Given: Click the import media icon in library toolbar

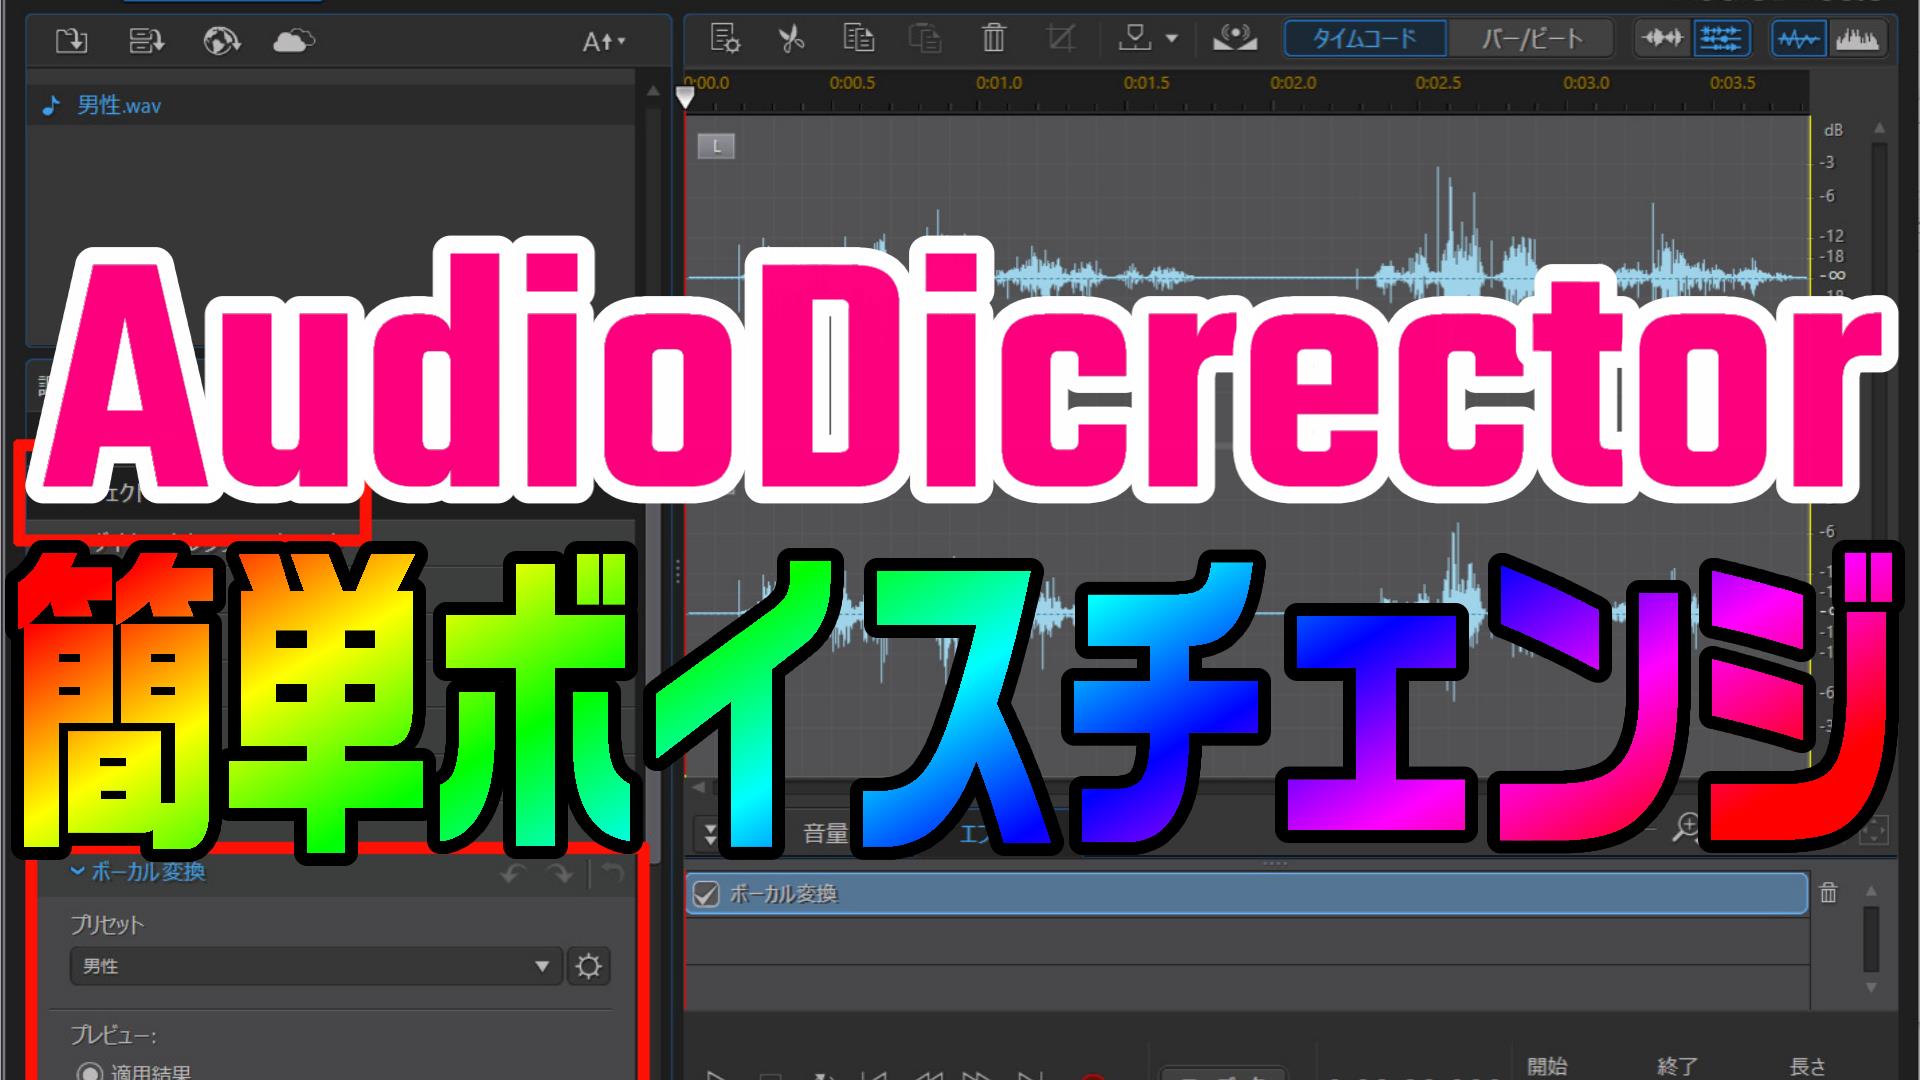Looking at the screenshot, I should pyautogui.click(x=71, y=41).
